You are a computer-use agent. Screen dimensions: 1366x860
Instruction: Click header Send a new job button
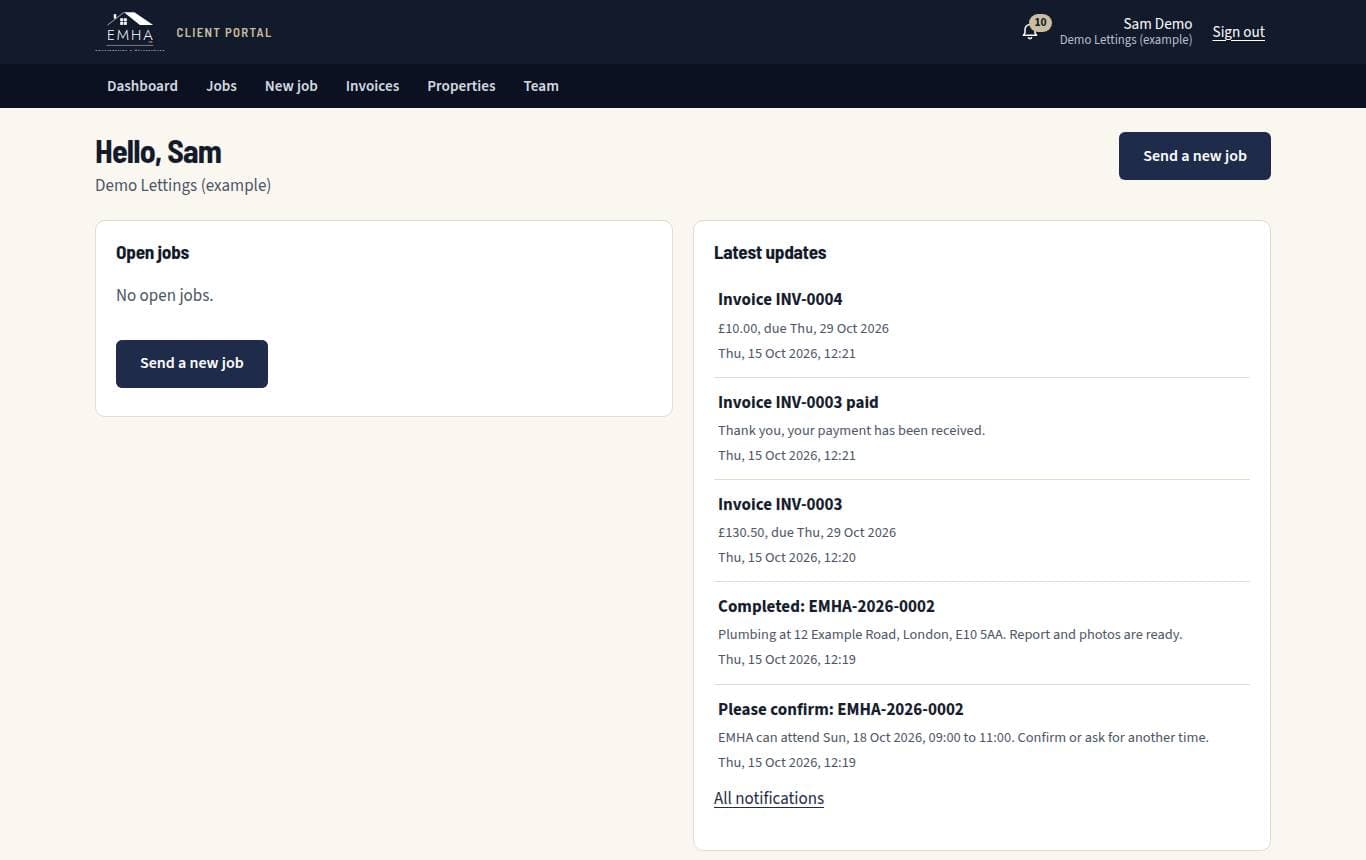(1194, 156)
